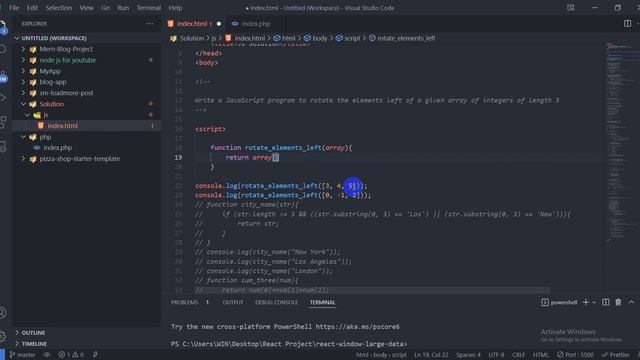Click Ln 19, Col 22 status item
640x360 pixels.
point(431,355)
